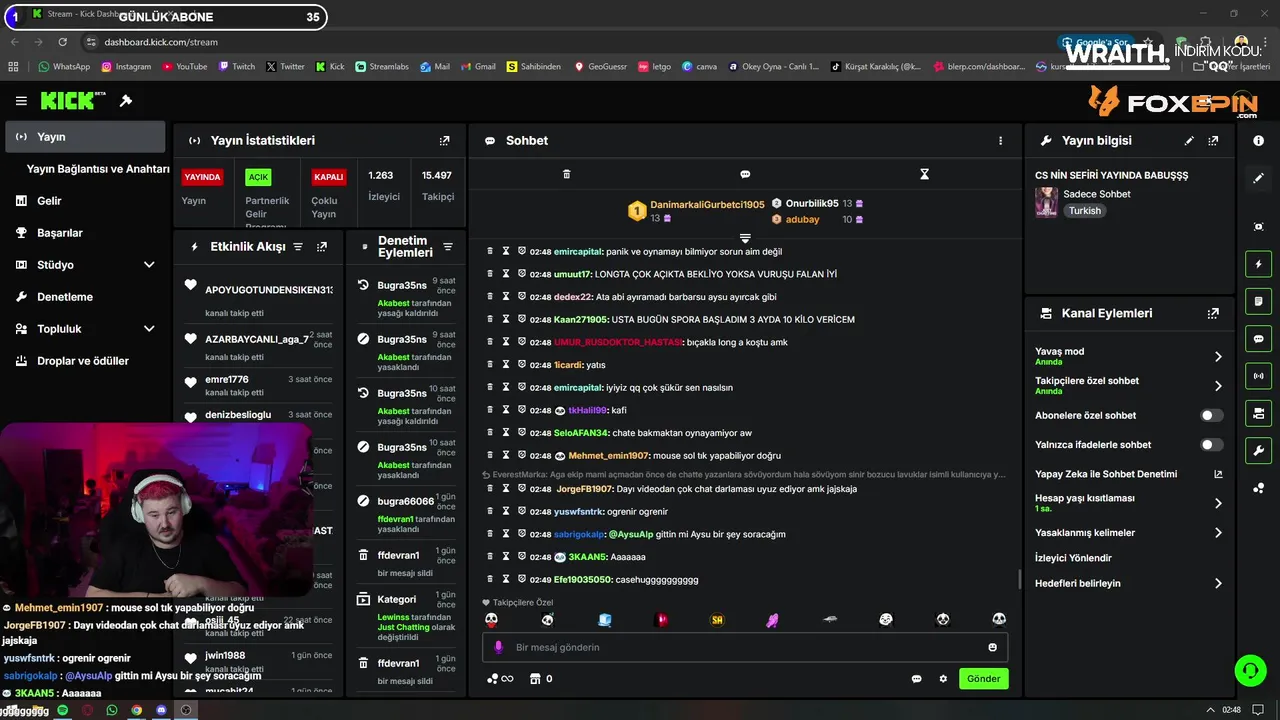Screen dimensions: 1280x720
Task: Toggle Yalnızca ifadelerle sohbet switch
Action: [x=1211, y=445]
